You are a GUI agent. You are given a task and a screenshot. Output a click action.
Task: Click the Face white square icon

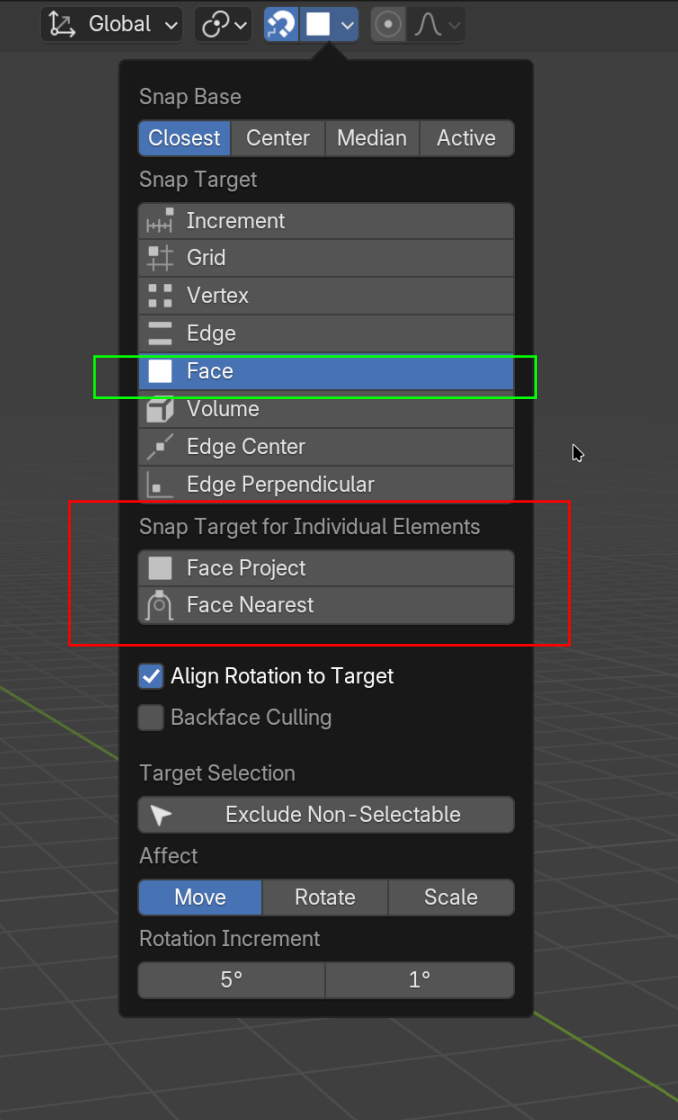pyautogui.click(x=160, y=371)
